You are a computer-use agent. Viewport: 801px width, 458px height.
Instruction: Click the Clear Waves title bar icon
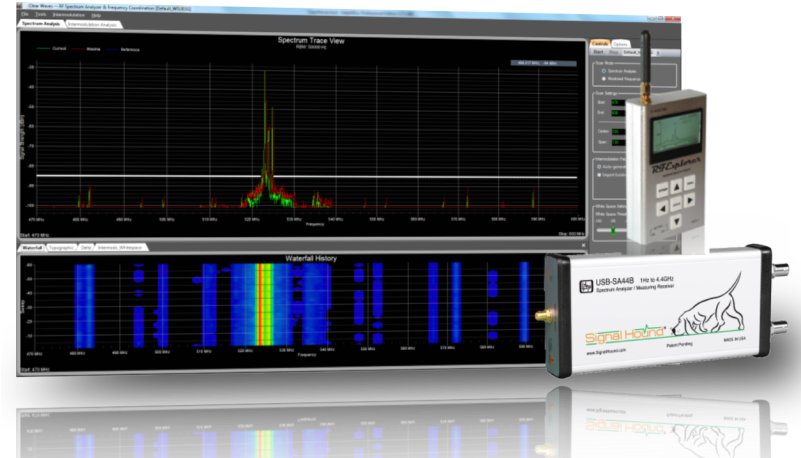(x=20, y=6)
